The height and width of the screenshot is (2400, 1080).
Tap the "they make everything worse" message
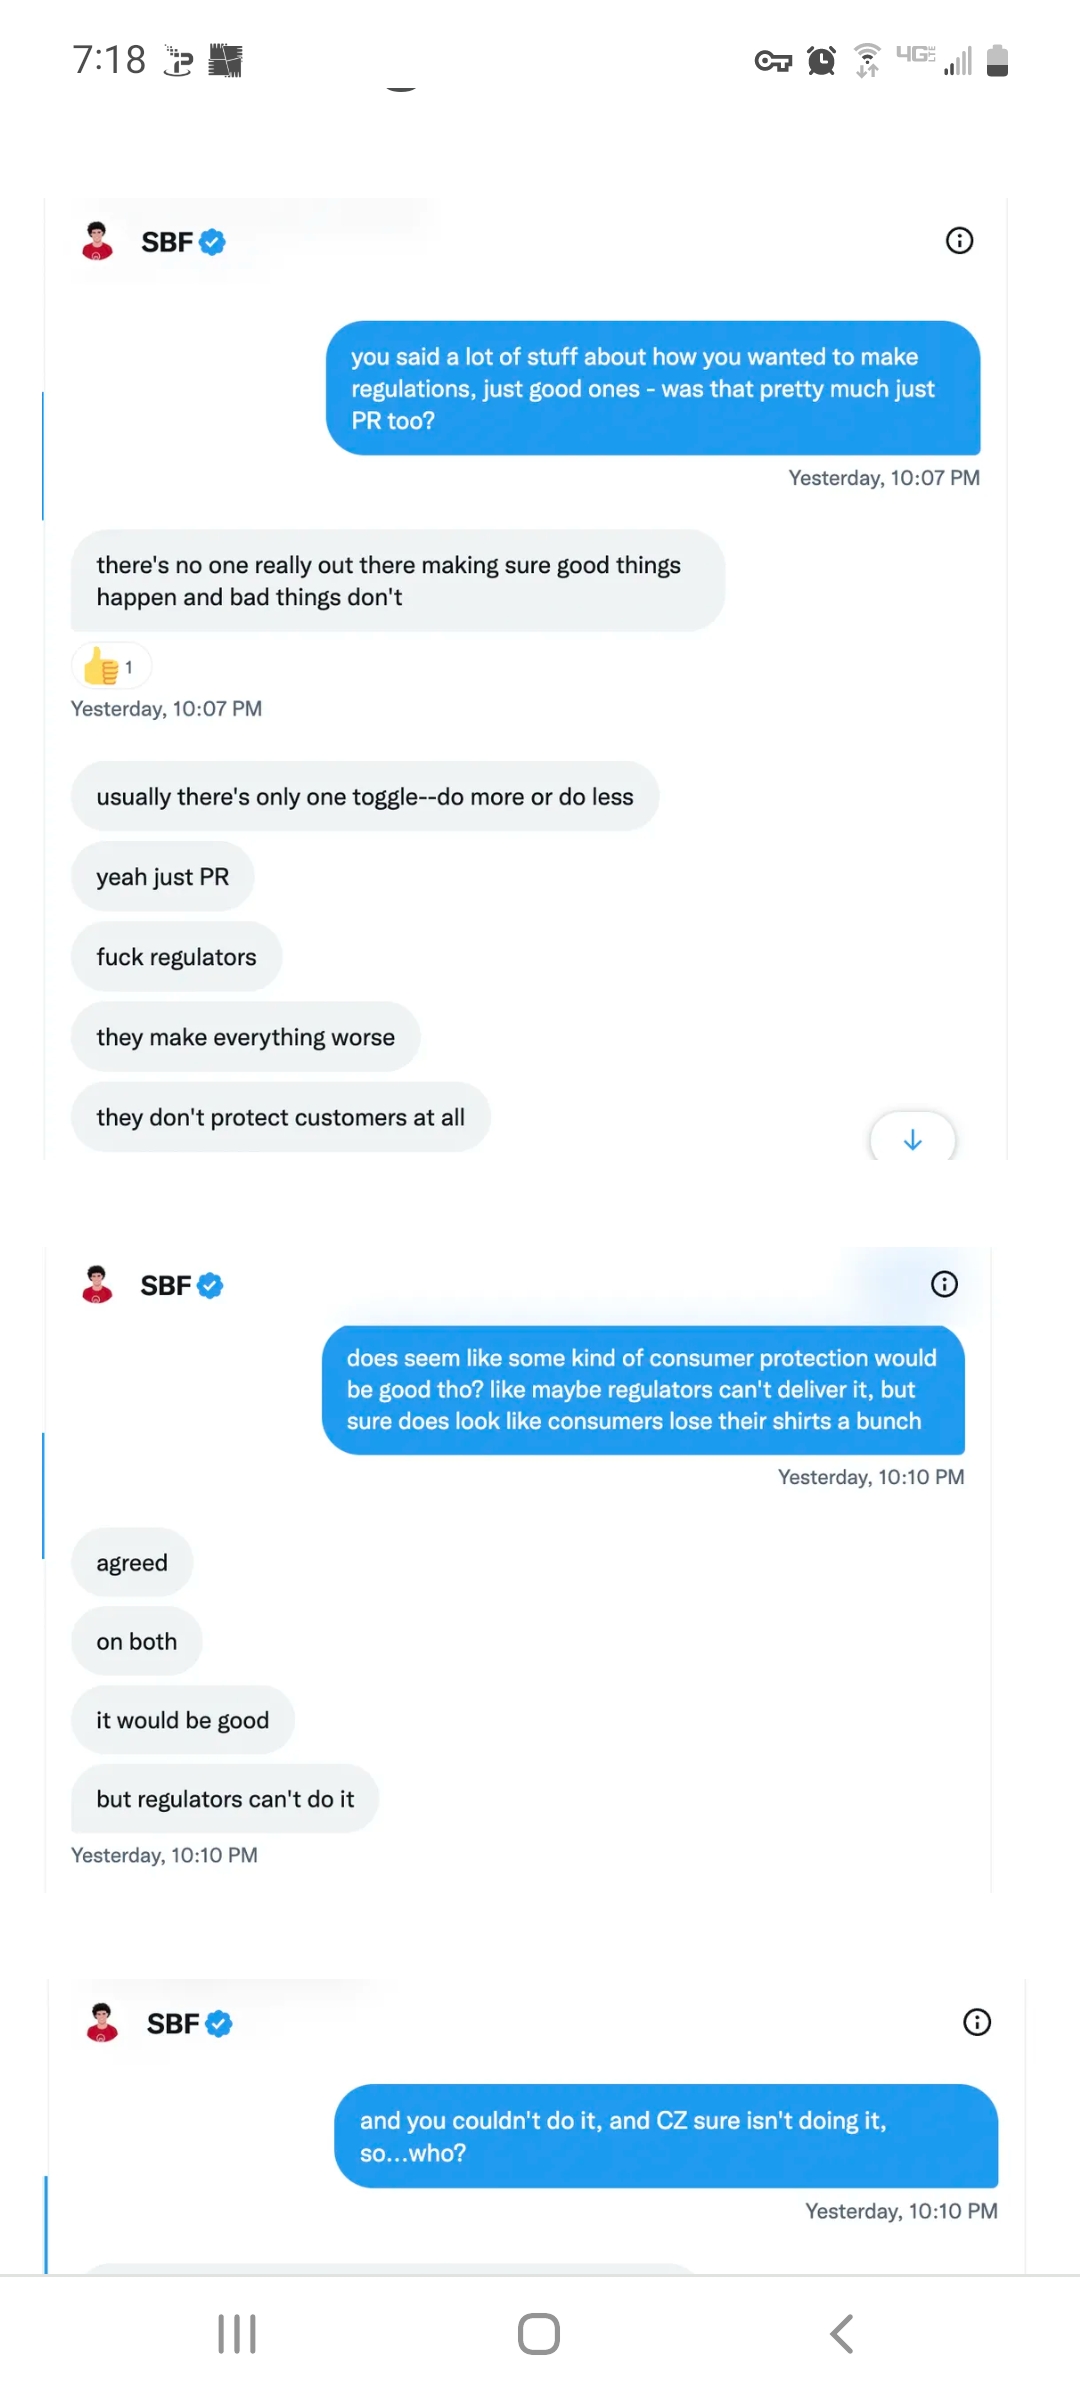click(245, 1037)
